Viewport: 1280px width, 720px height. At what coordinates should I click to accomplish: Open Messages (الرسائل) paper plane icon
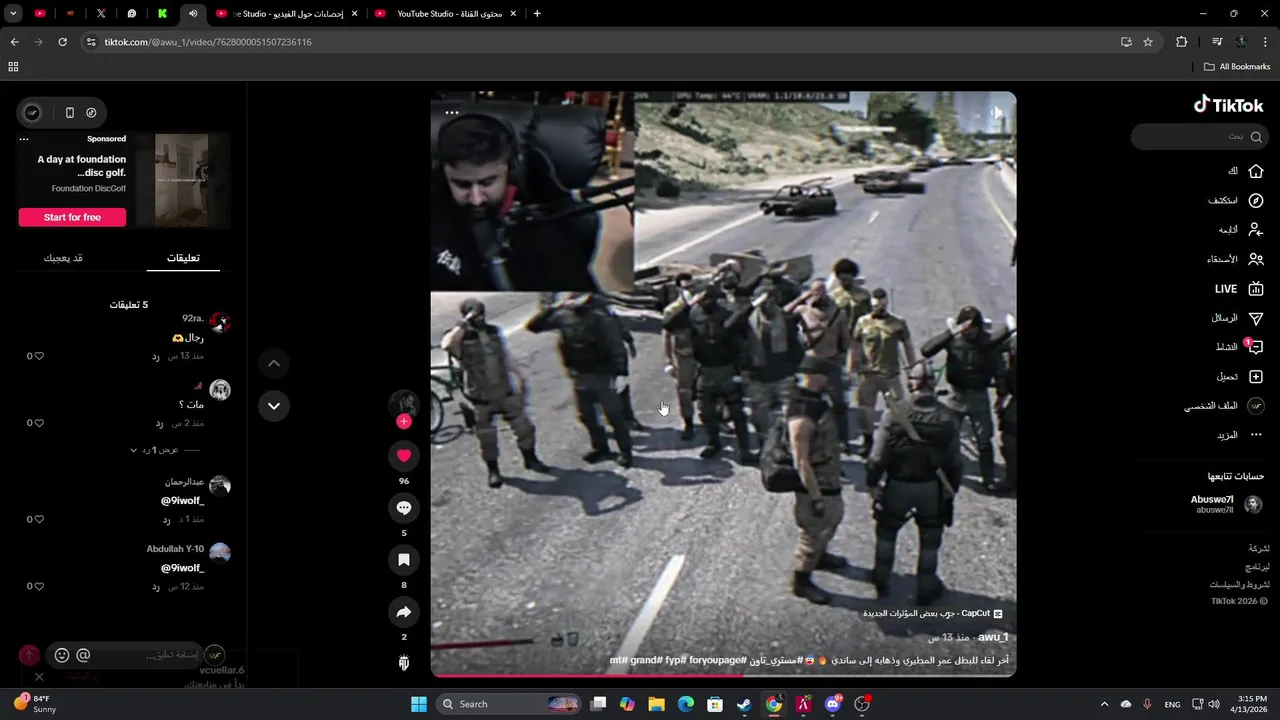(1256, 318)
